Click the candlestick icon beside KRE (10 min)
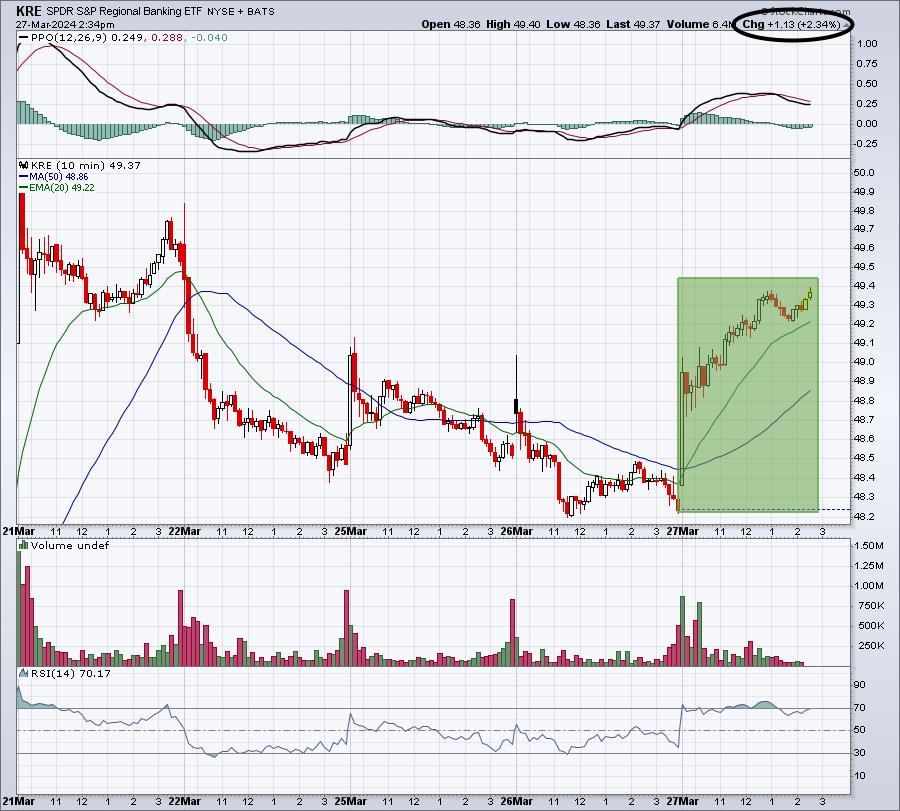 pos(24,165)
